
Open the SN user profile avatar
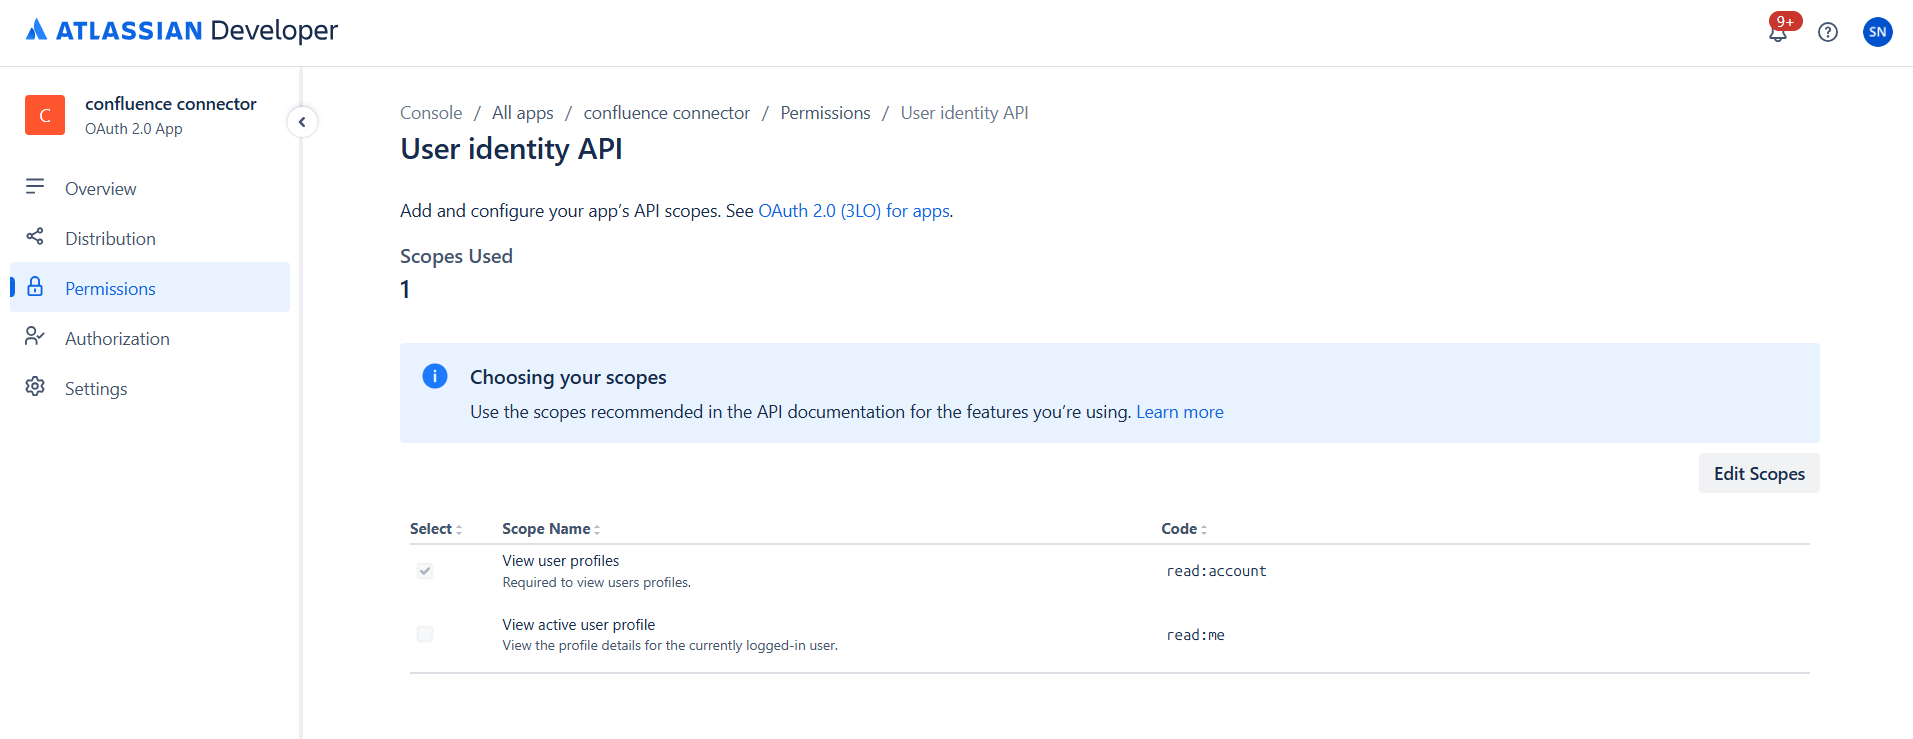pos(1878,32)
